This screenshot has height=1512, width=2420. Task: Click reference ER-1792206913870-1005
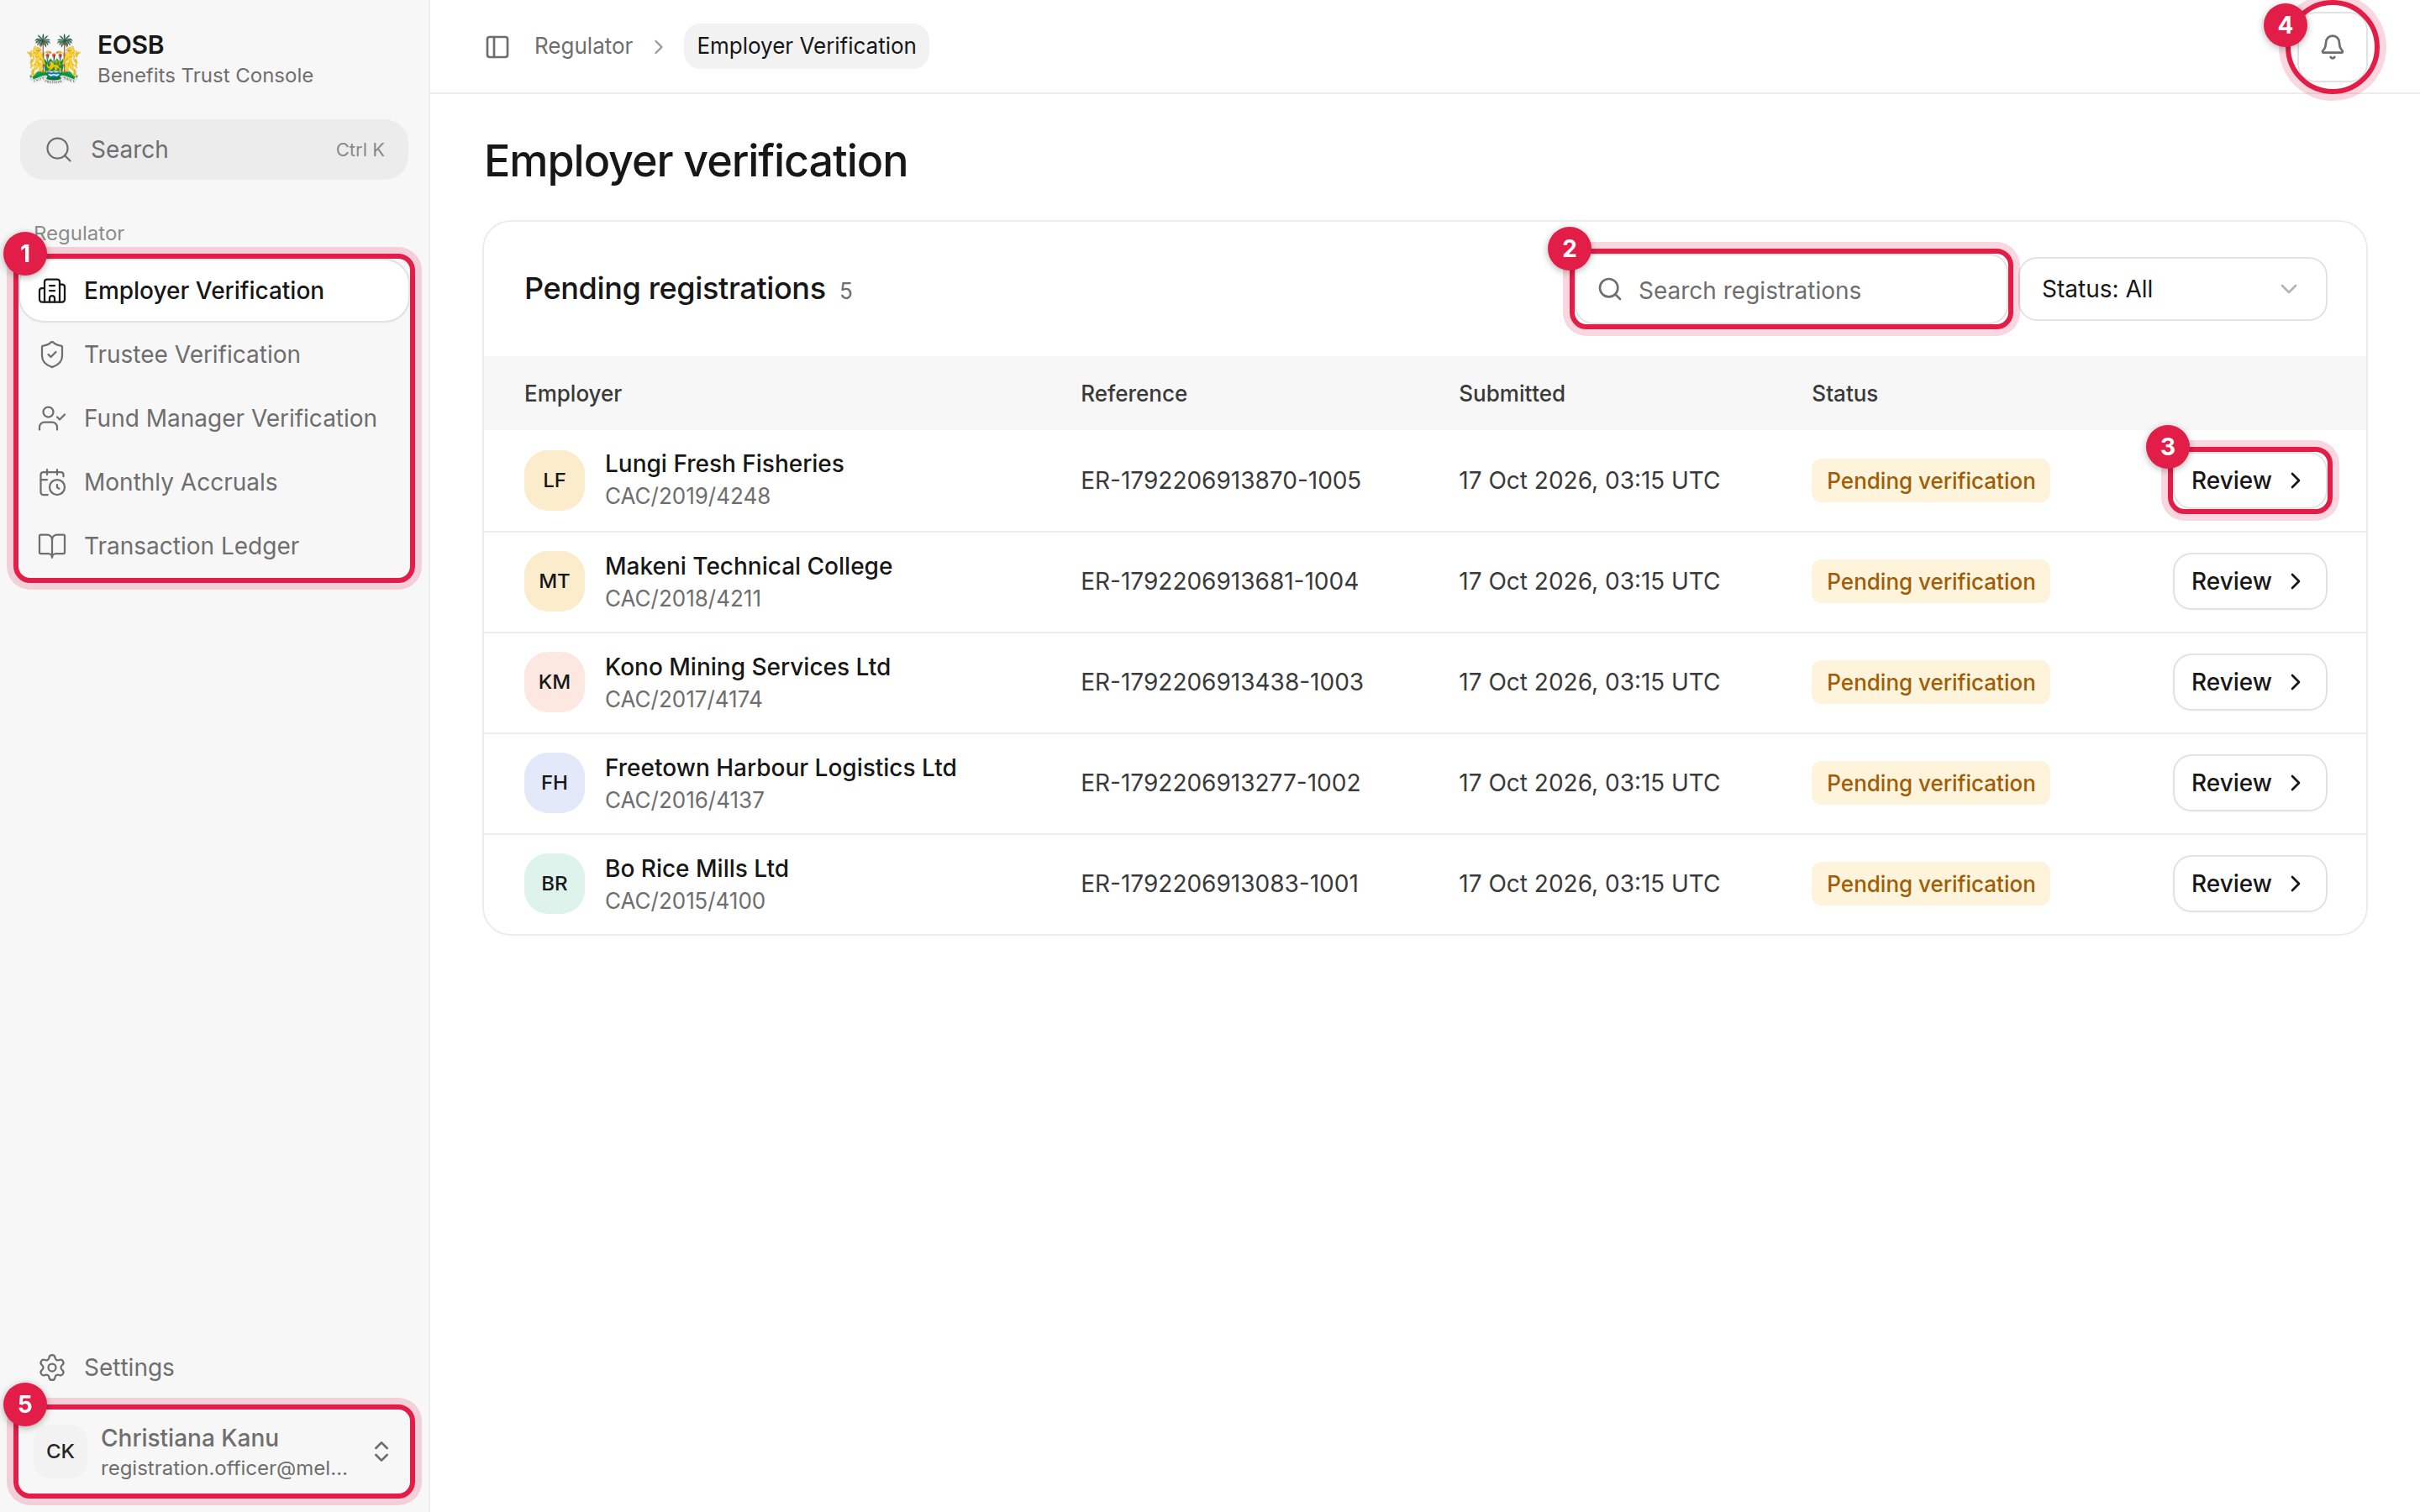[x=1220, y=481]
